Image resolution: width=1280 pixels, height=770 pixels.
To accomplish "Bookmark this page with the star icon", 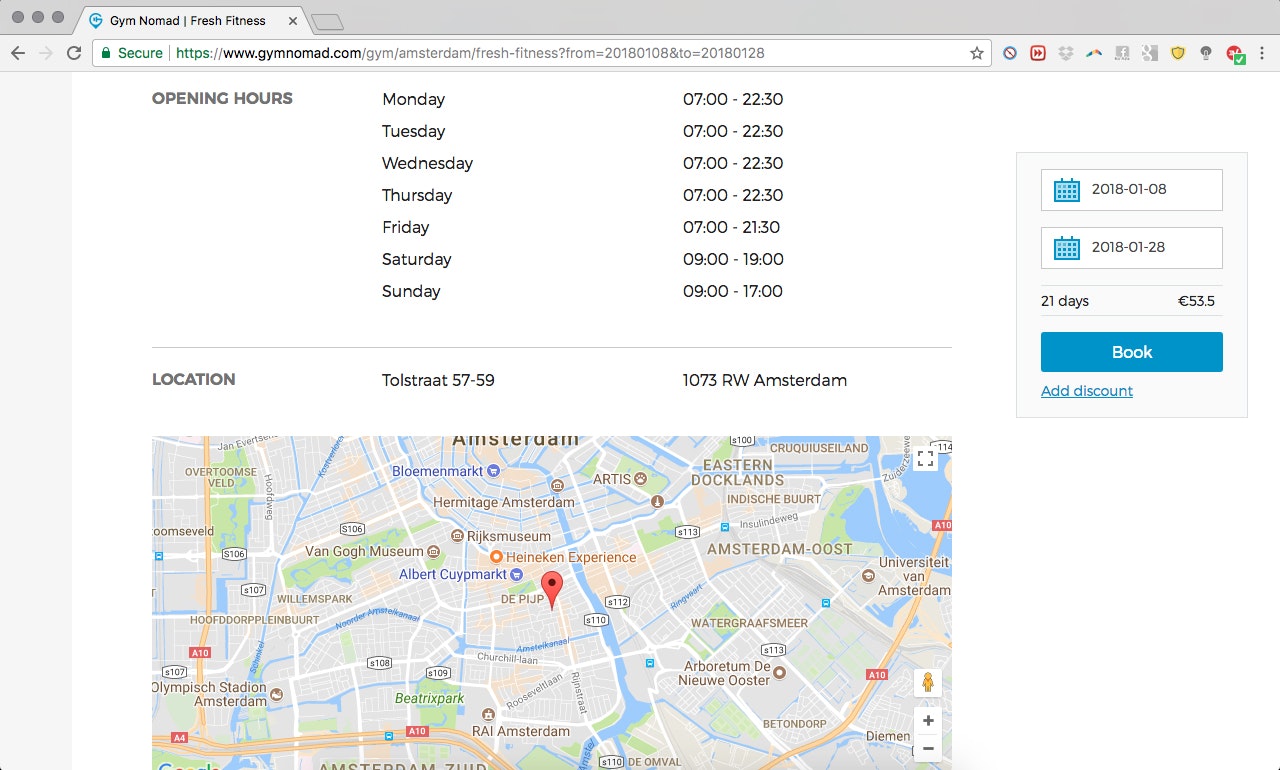I will click(977, 53).
